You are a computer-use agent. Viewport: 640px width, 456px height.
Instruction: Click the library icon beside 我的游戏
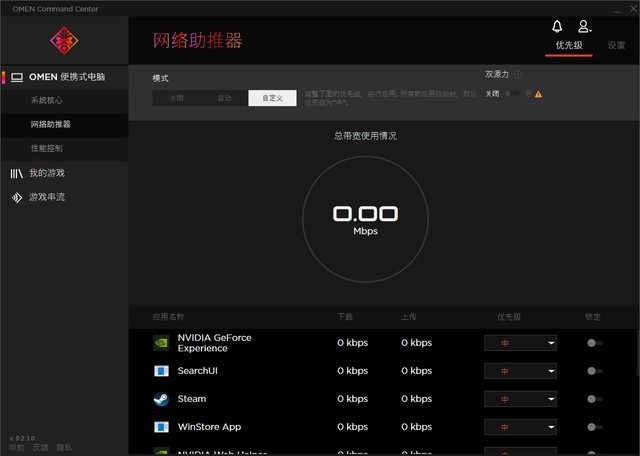(x=16, y=174)
